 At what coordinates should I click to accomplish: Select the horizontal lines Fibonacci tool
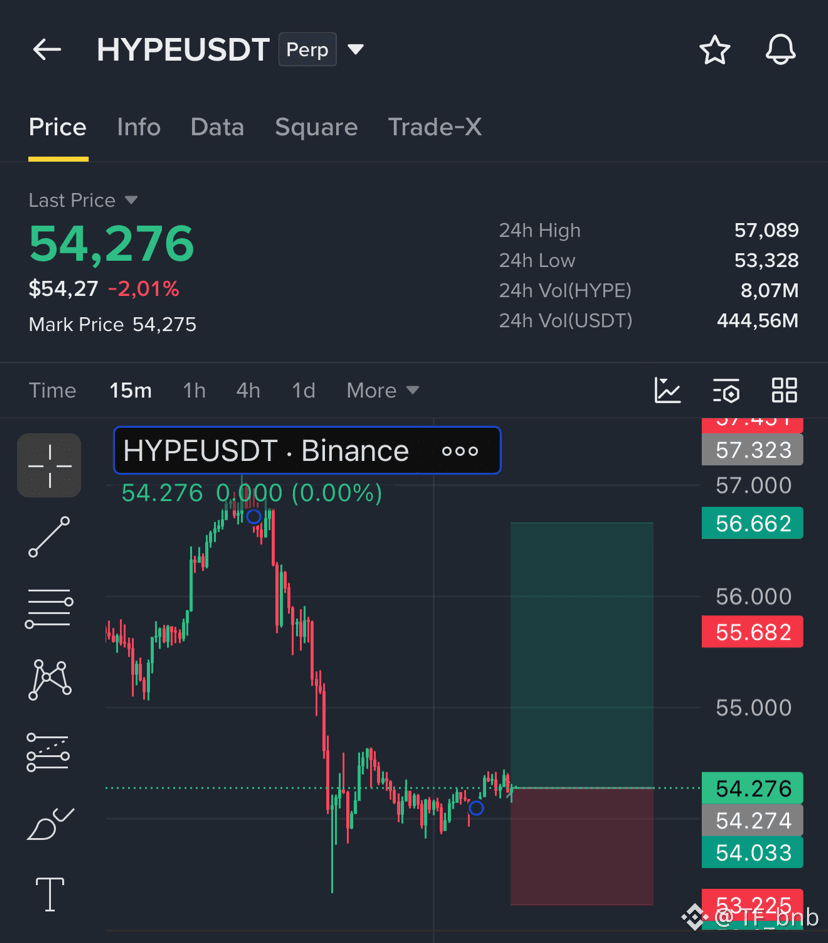coord(49,609)
